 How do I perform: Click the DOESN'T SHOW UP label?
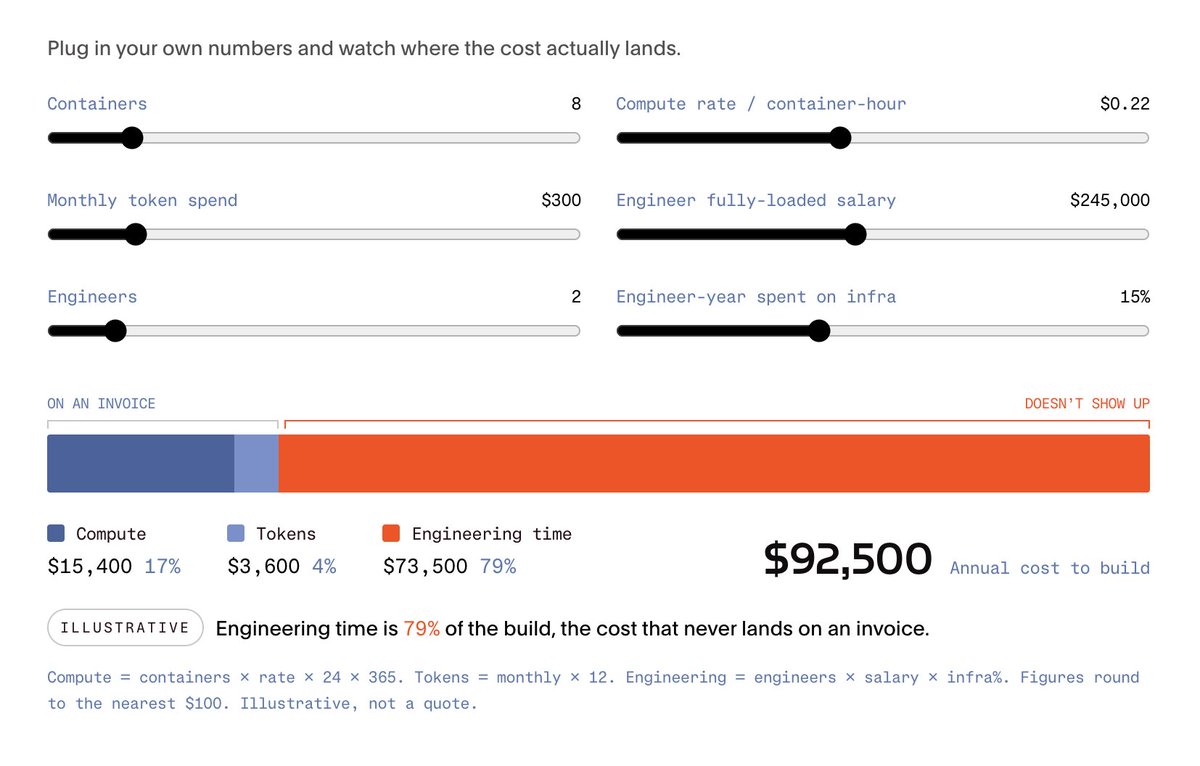(x=1087, y=404)
